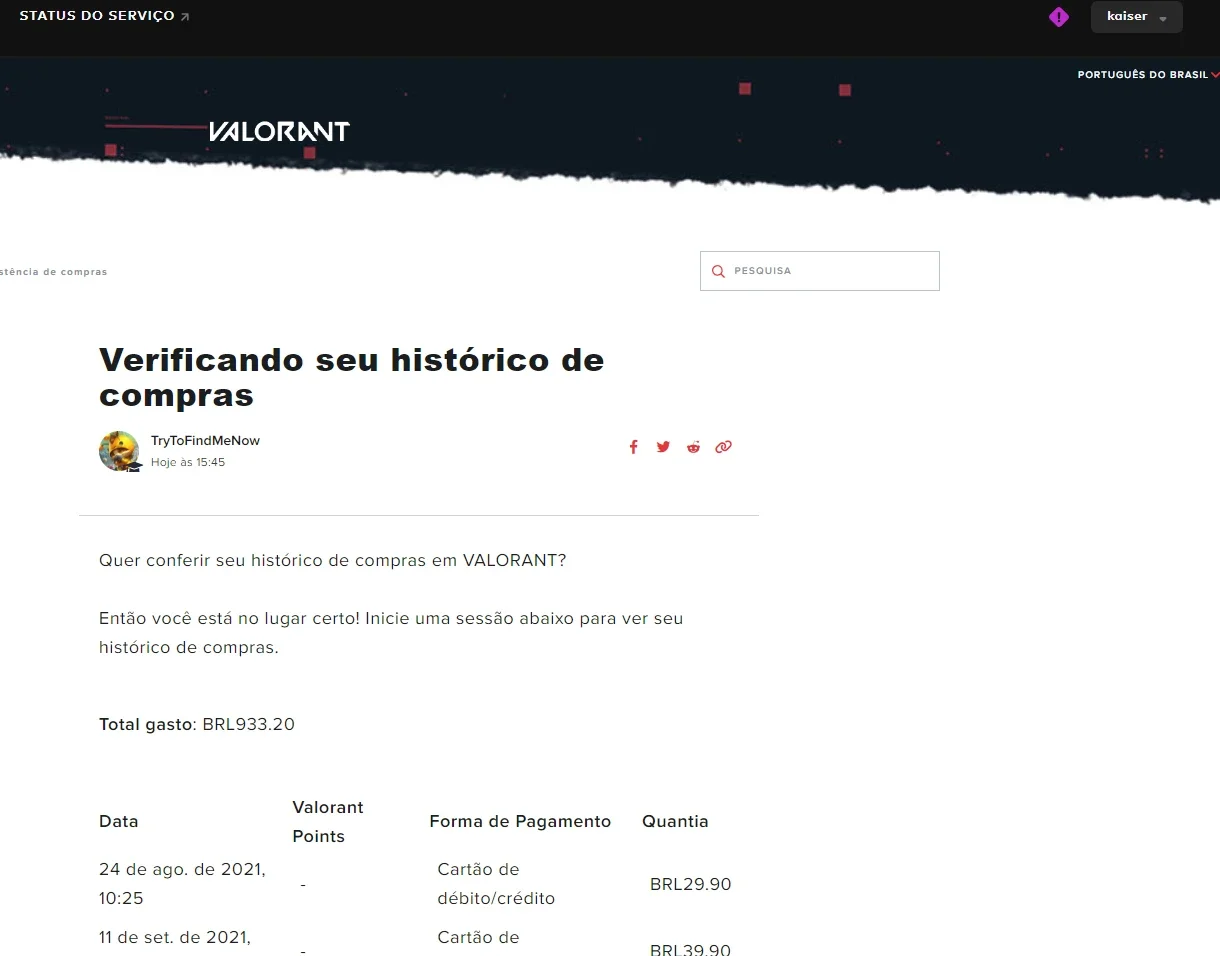1220x956 pixels.
Task: Share the article on Twitter
Action: [x=663, y=447]
